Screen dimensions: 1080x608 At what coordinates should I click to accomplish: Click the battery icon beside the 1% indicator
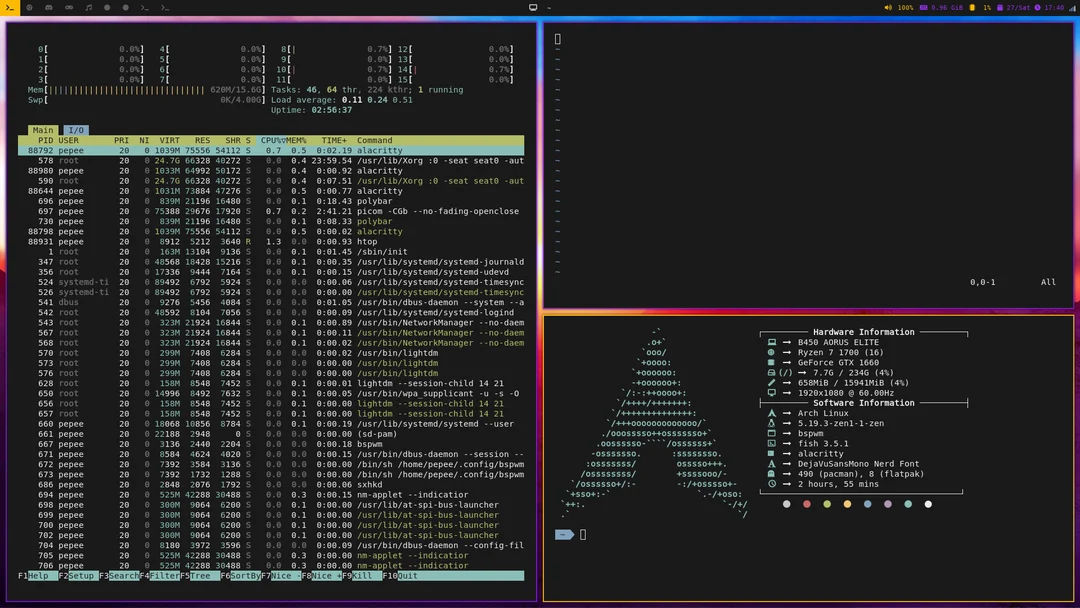click(x=973, y=7)
